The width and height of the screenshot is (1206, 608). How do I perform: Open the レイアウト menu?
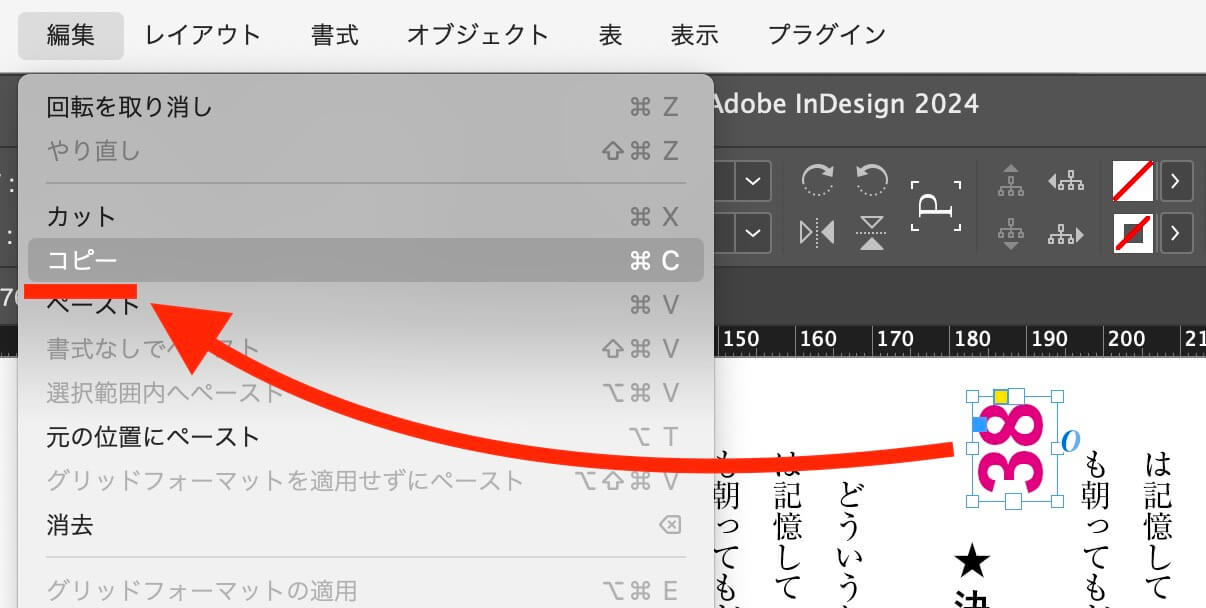[202, 35]
